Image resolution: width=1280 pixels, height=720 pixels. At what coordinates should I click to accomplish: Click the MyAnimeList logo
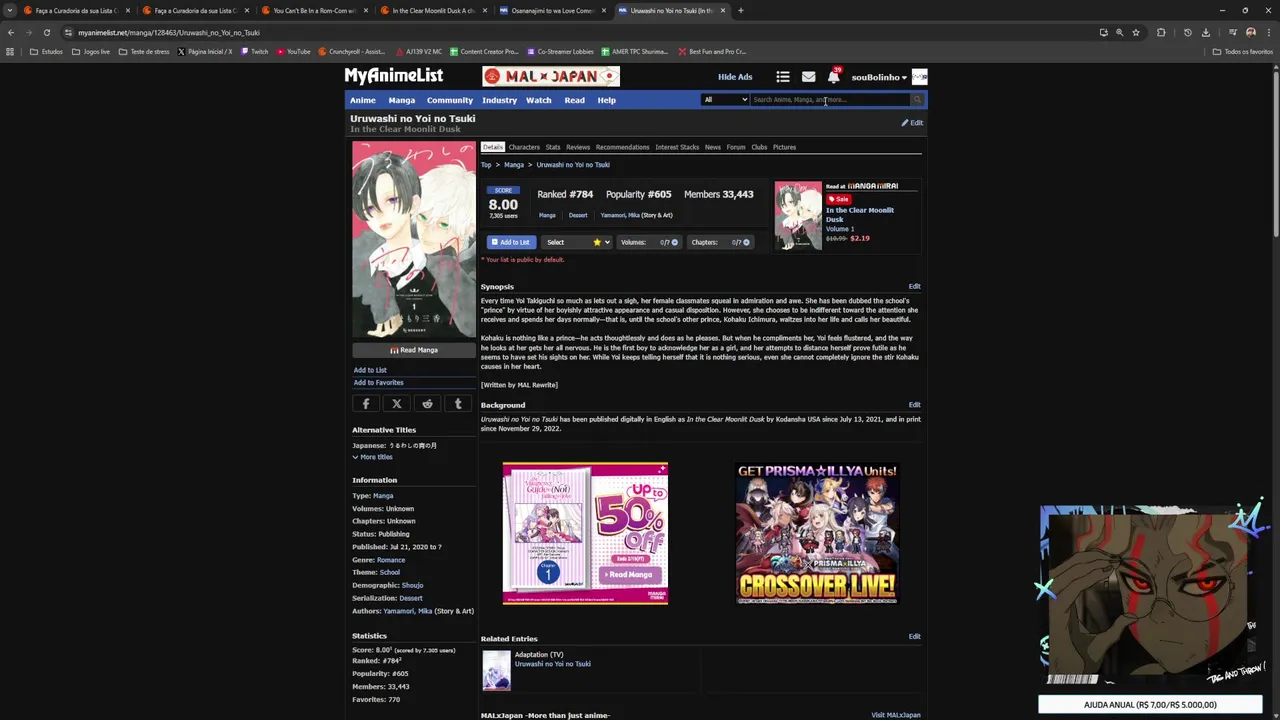[394, 76]
